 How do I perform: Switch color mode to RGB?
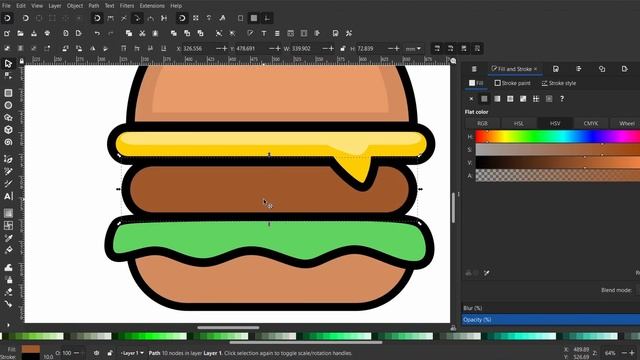coord(482,123)
